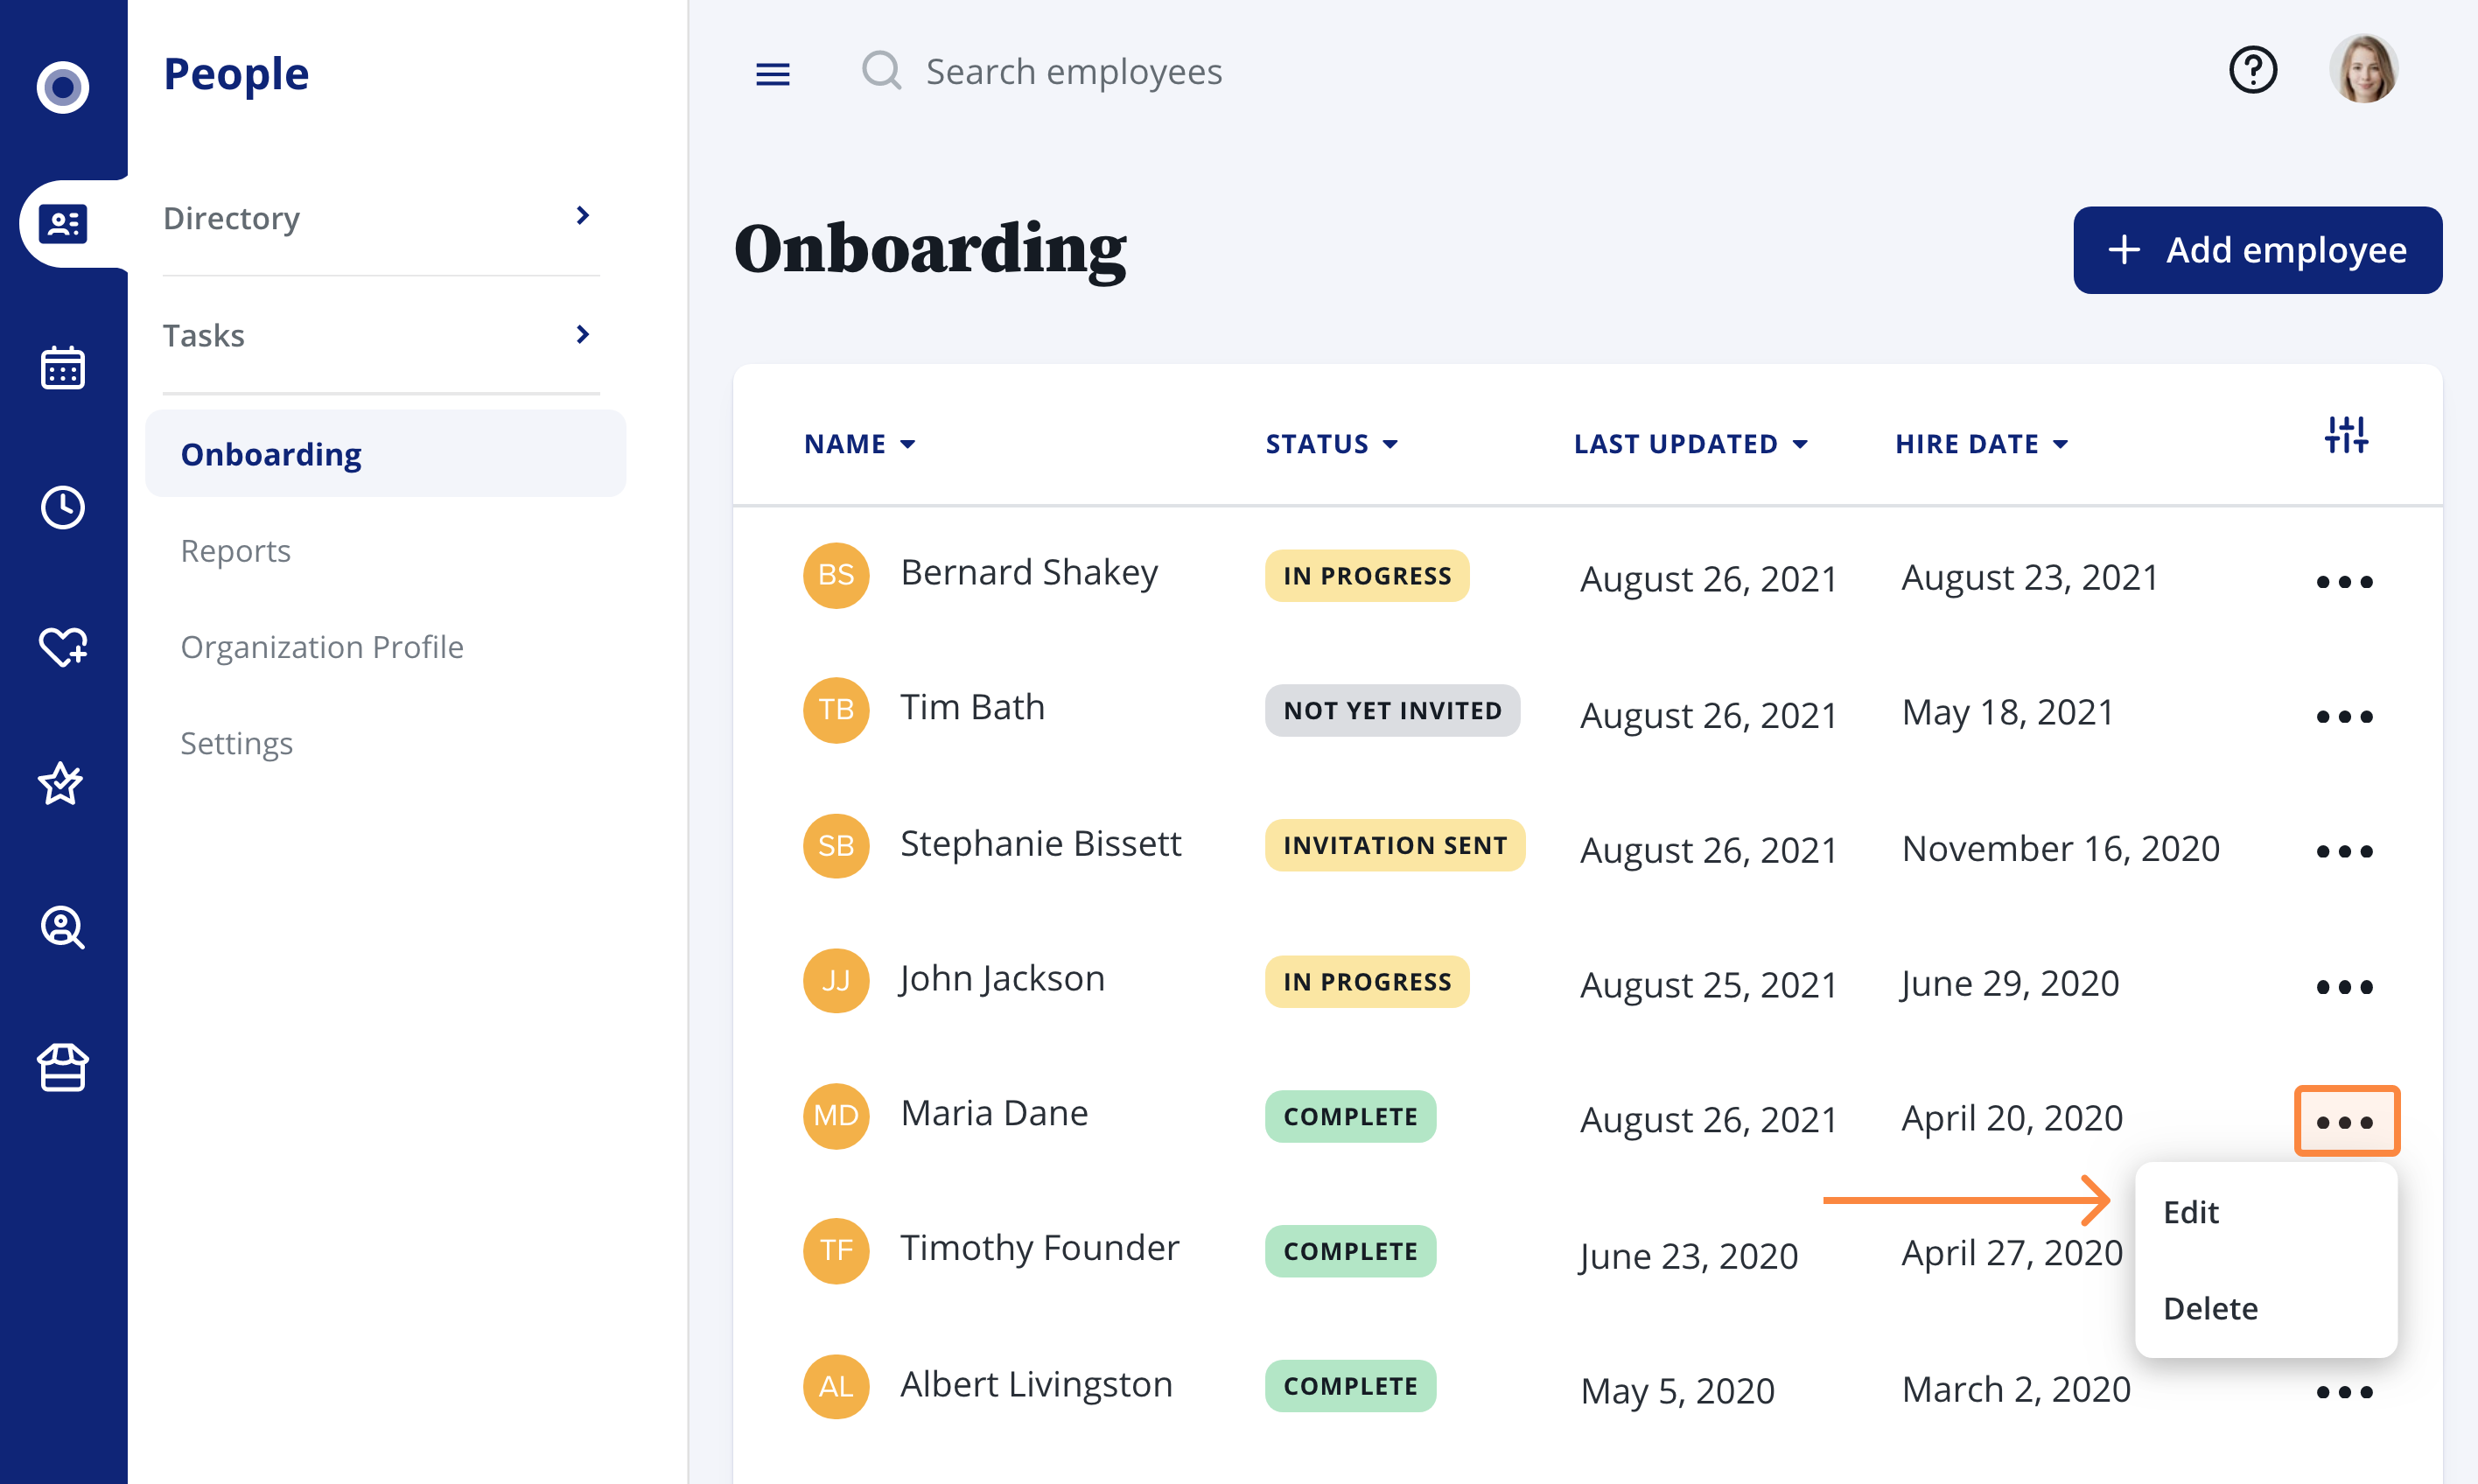The image size is (2478, 1484).
Task: Expand the Directory section chevron
Action: pos(583,216)
